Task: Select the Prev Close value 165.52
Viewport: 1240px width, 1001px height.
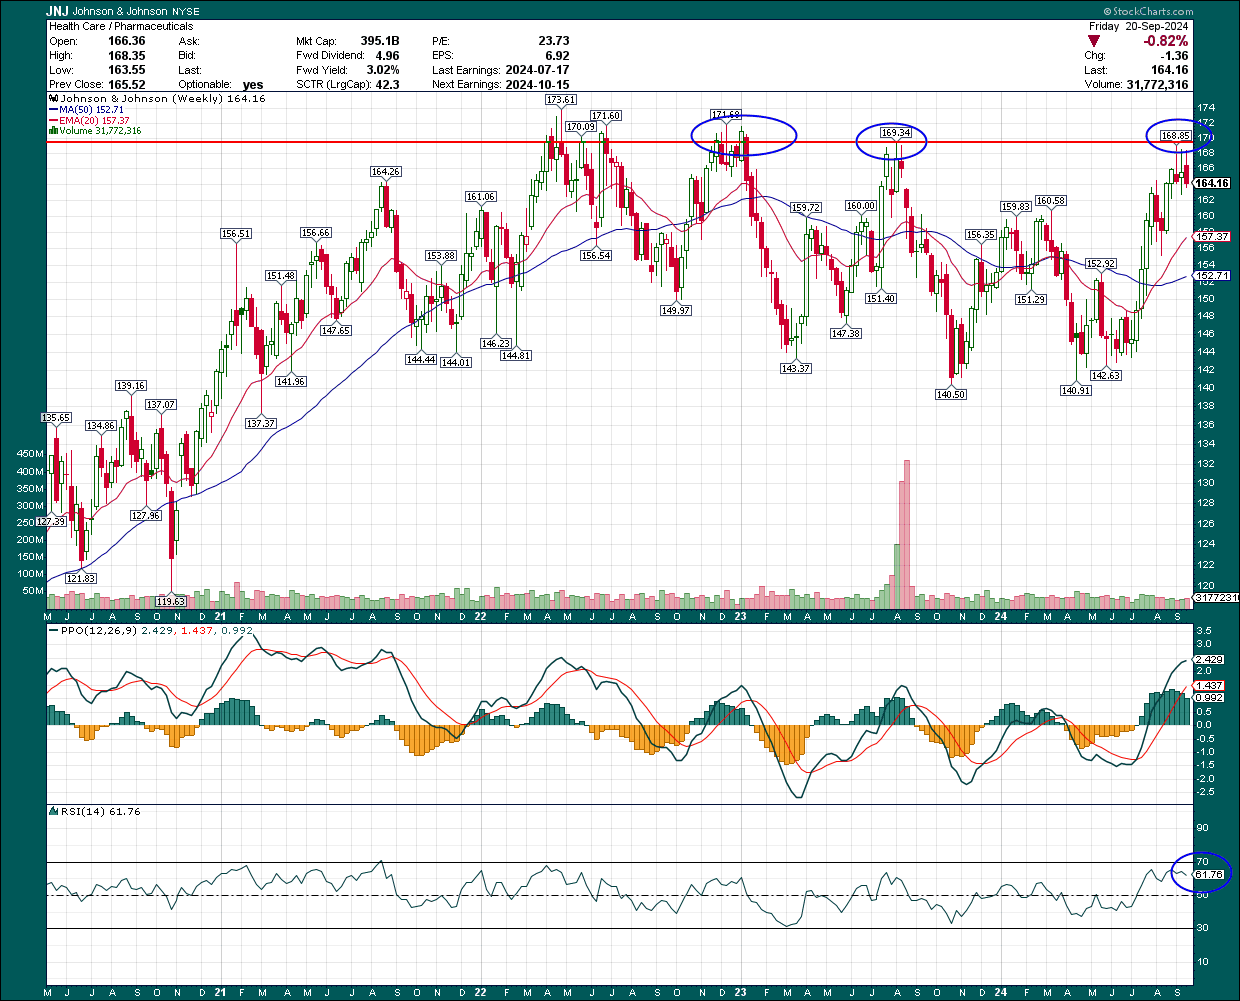Action: pos(126,85)
